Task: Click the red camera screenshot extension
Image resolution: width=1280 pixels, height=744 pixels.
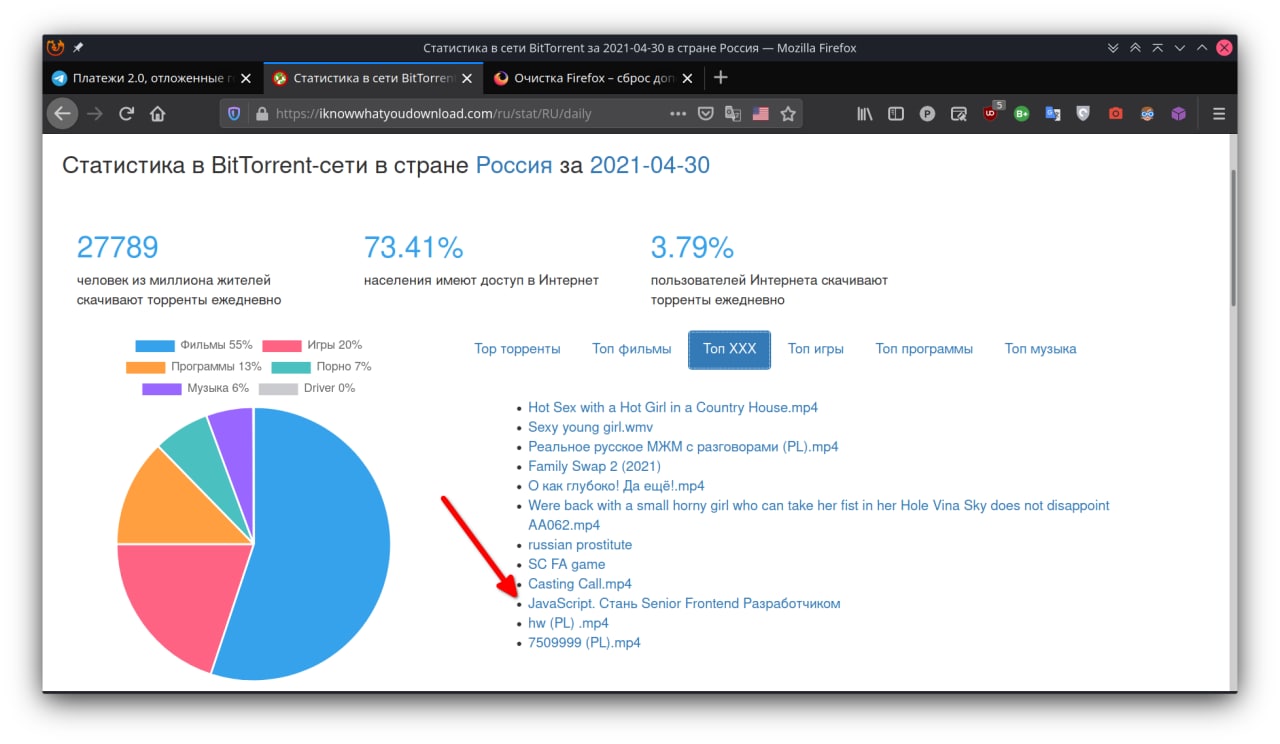Action: [1115, 114]
